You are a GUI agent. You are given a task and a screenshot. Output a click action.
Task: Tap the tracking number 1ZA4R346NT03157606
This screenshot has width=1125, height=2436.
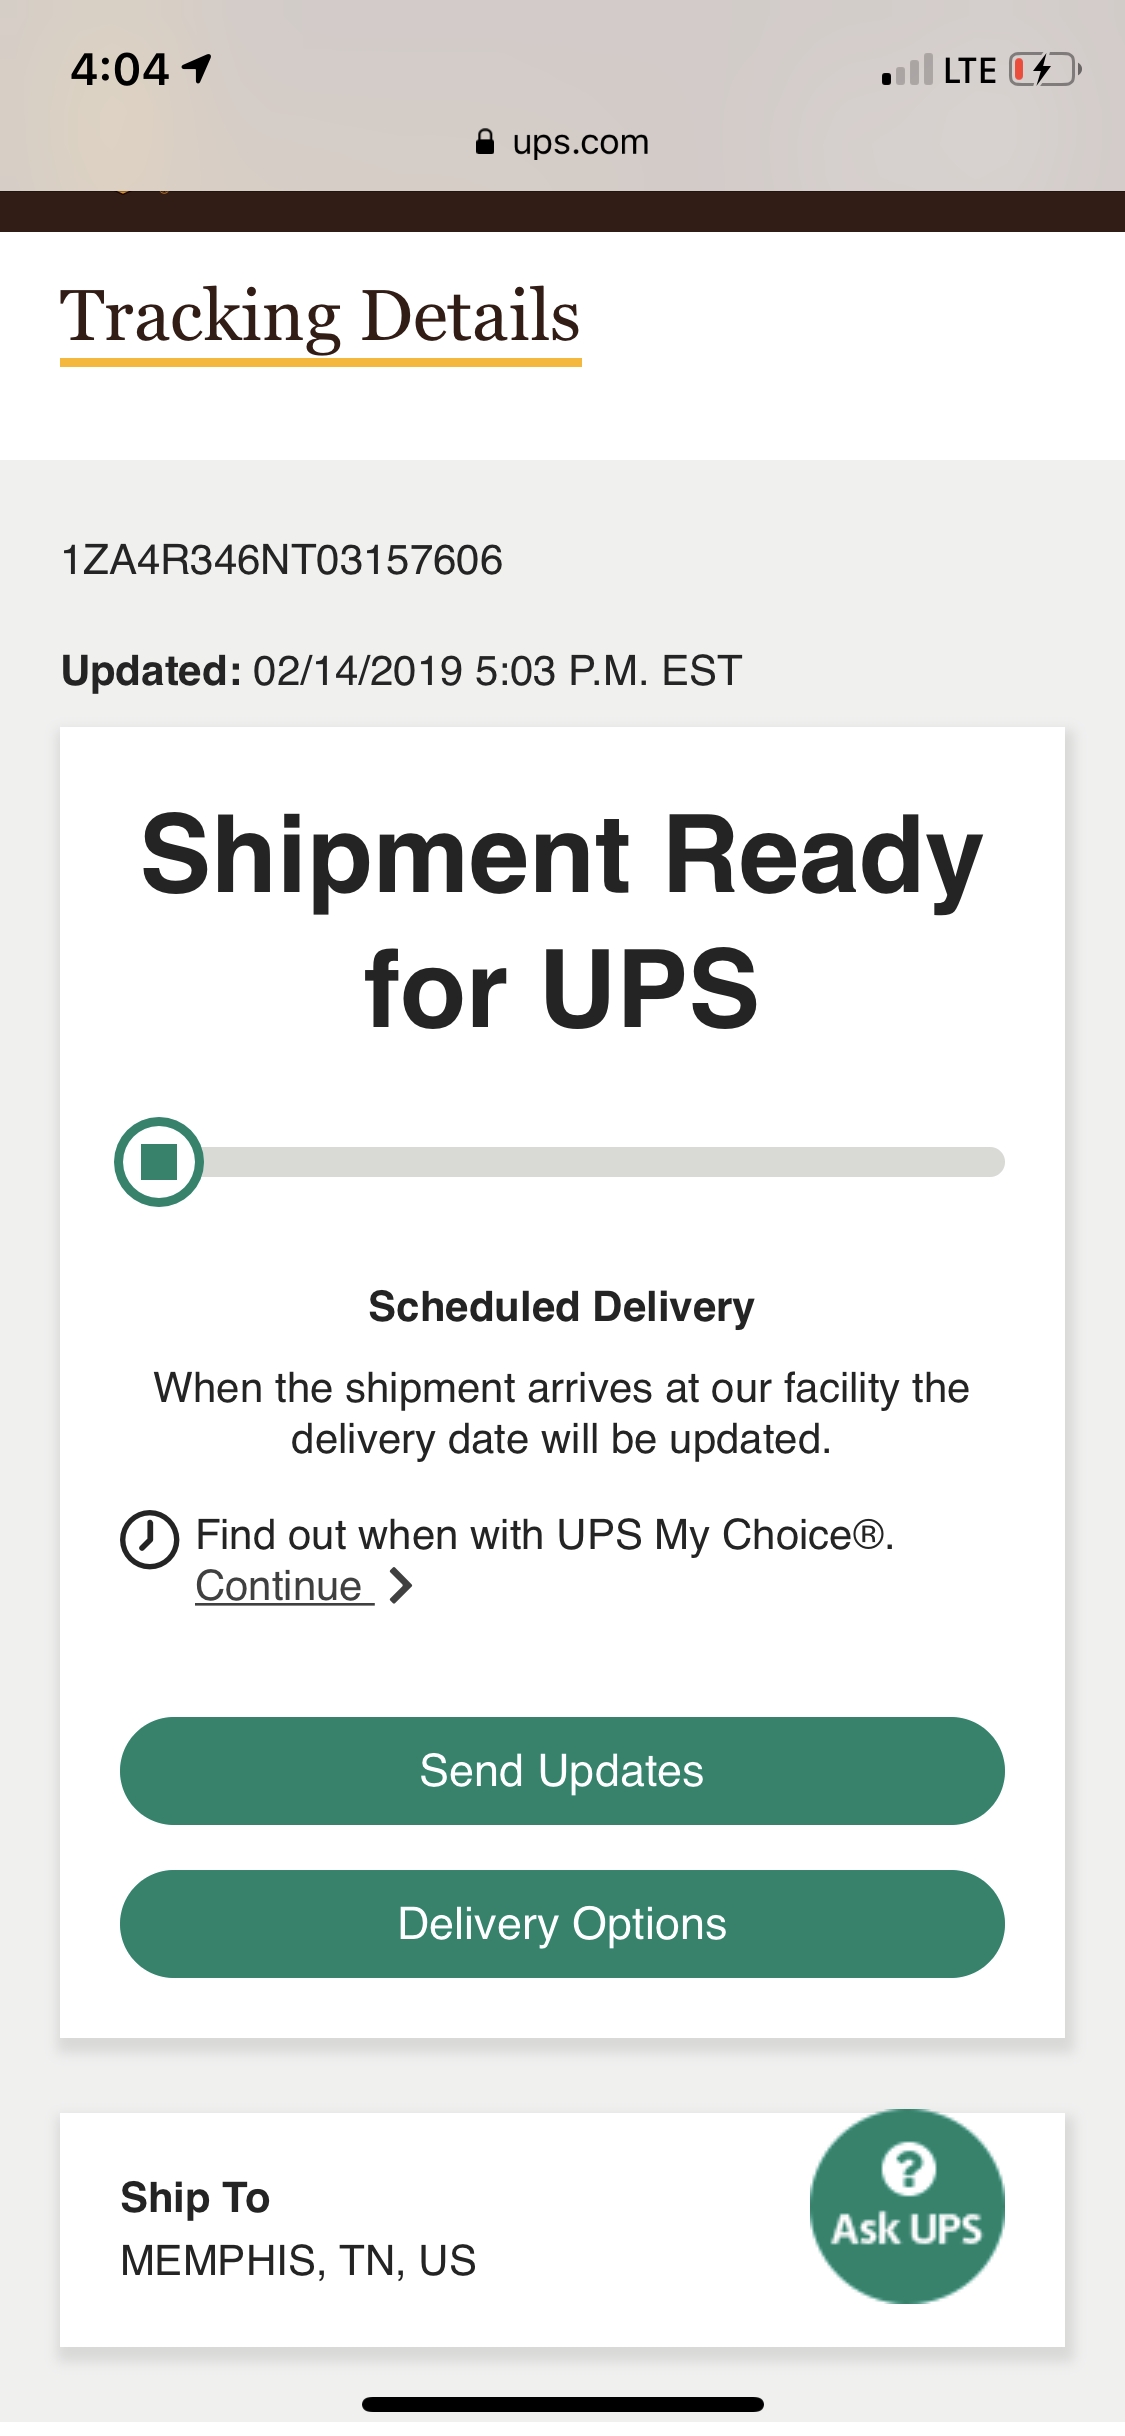[282, 560]
